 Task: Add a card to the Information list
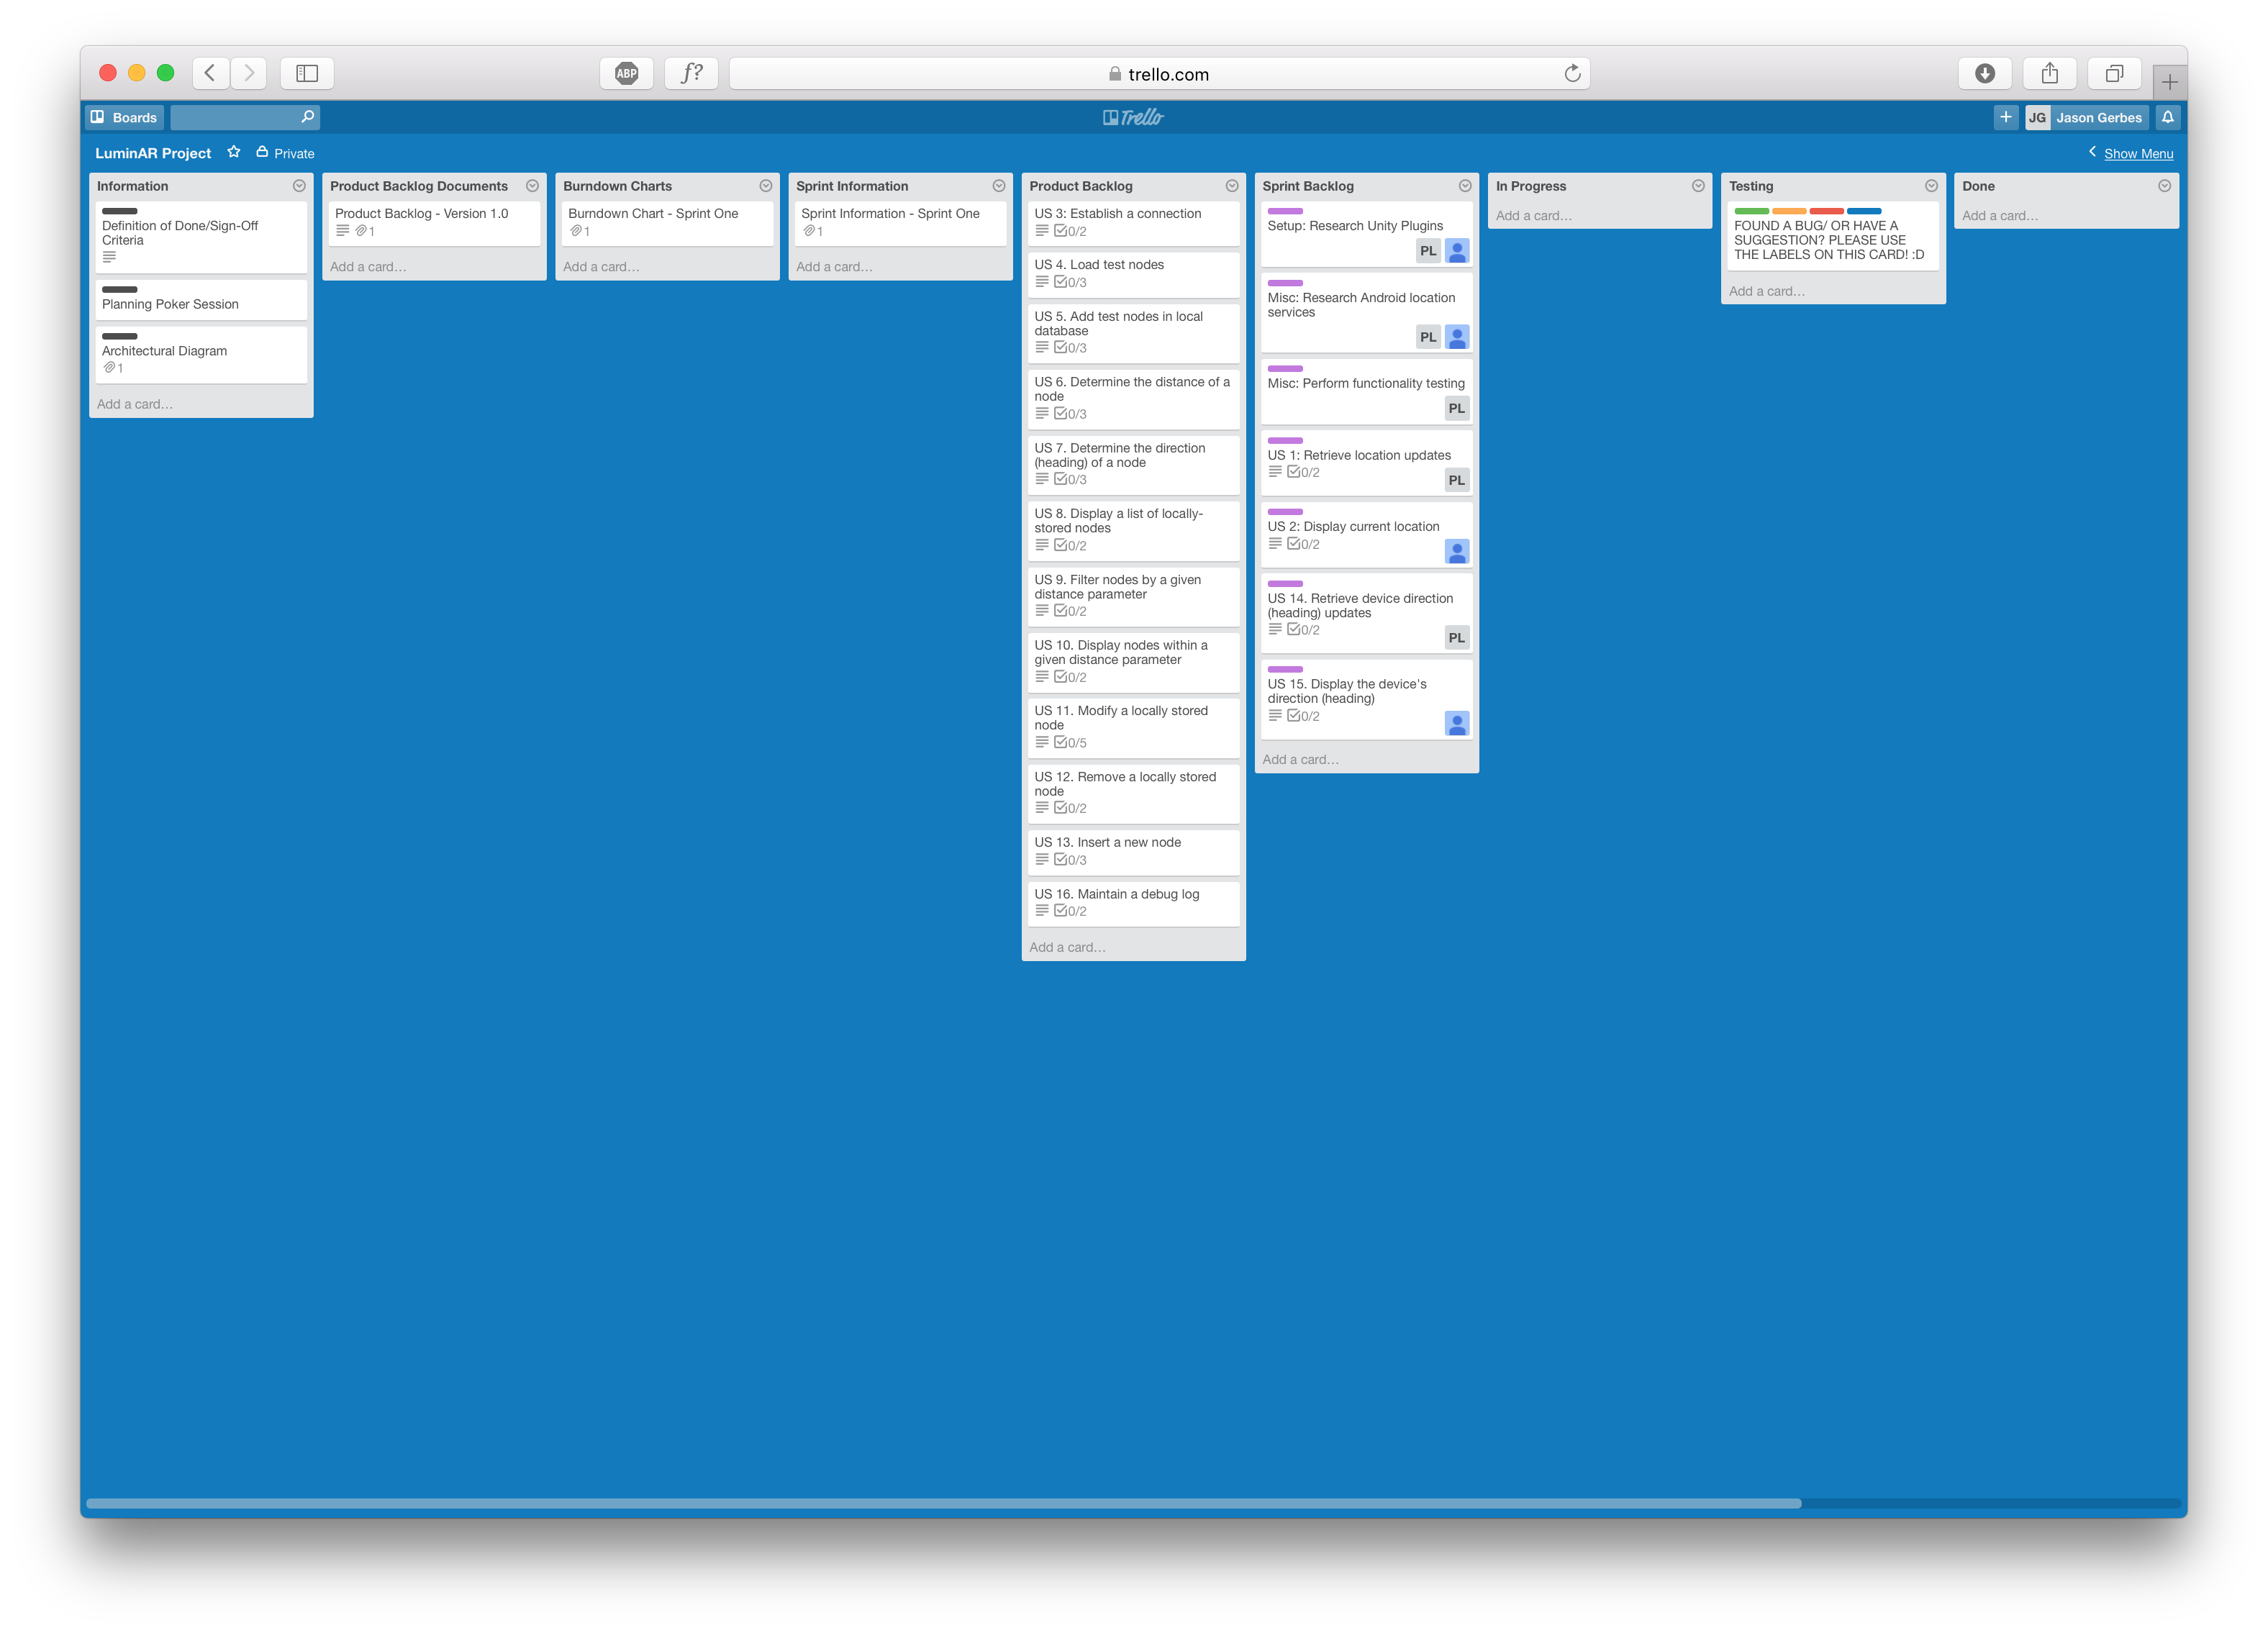(134, 404)
